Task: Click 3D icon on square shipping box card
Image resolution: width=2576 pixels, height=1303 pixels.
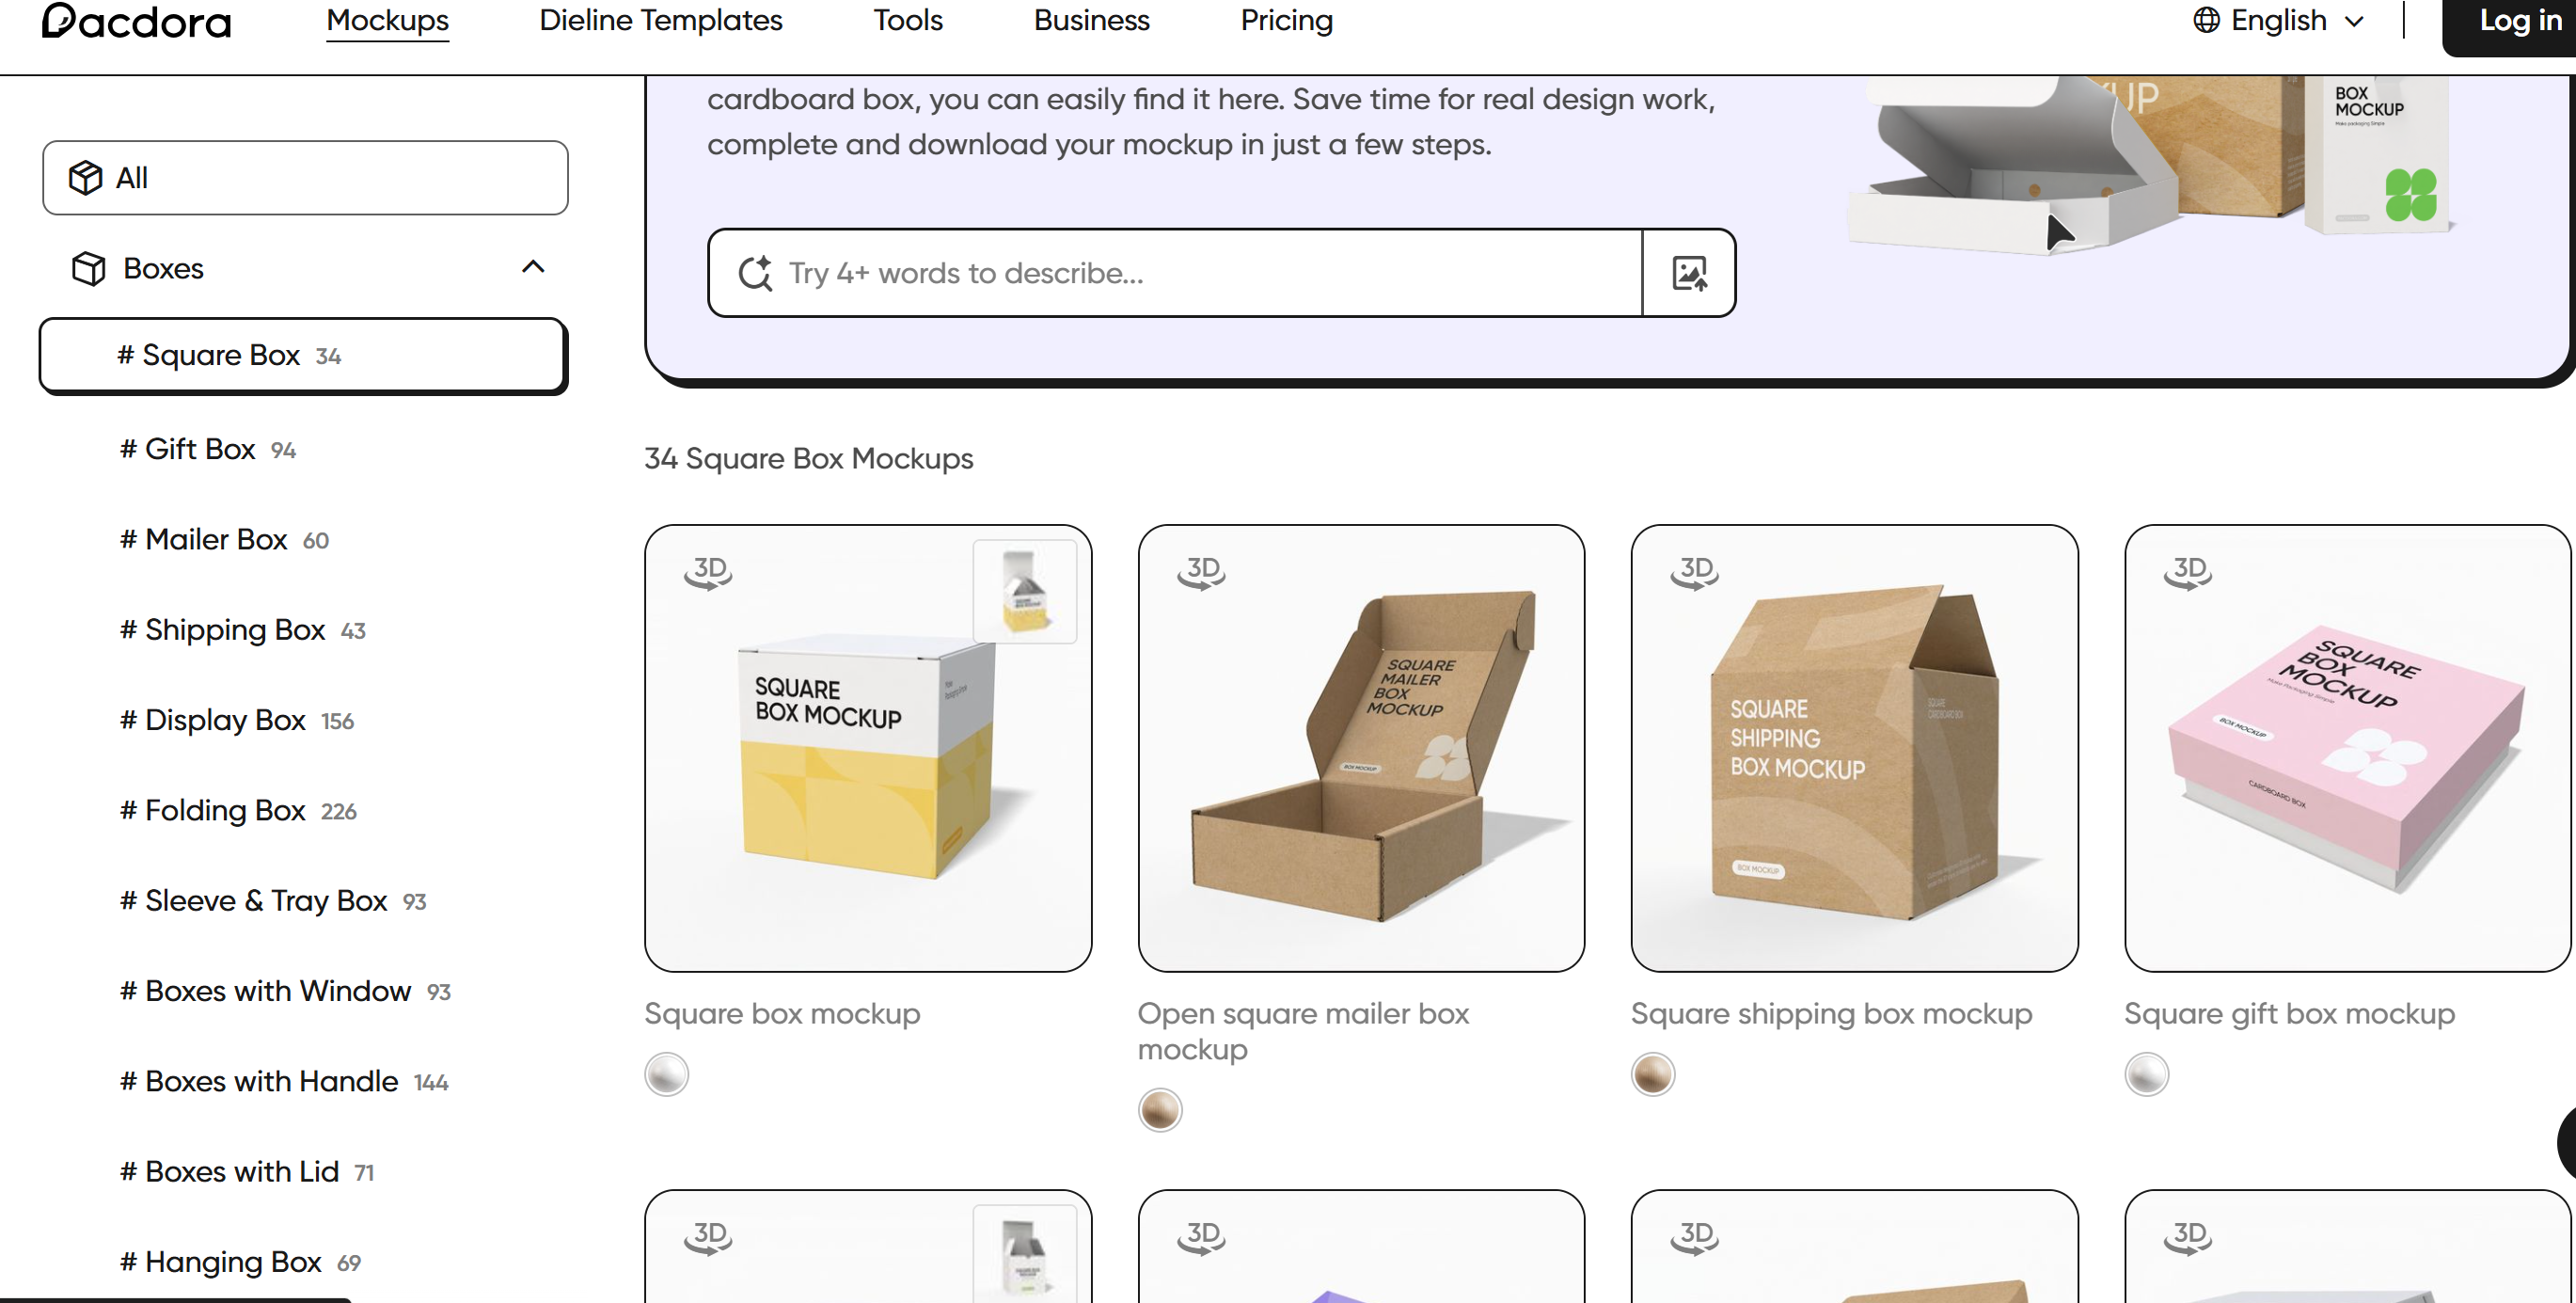Action: point(1694,572)
